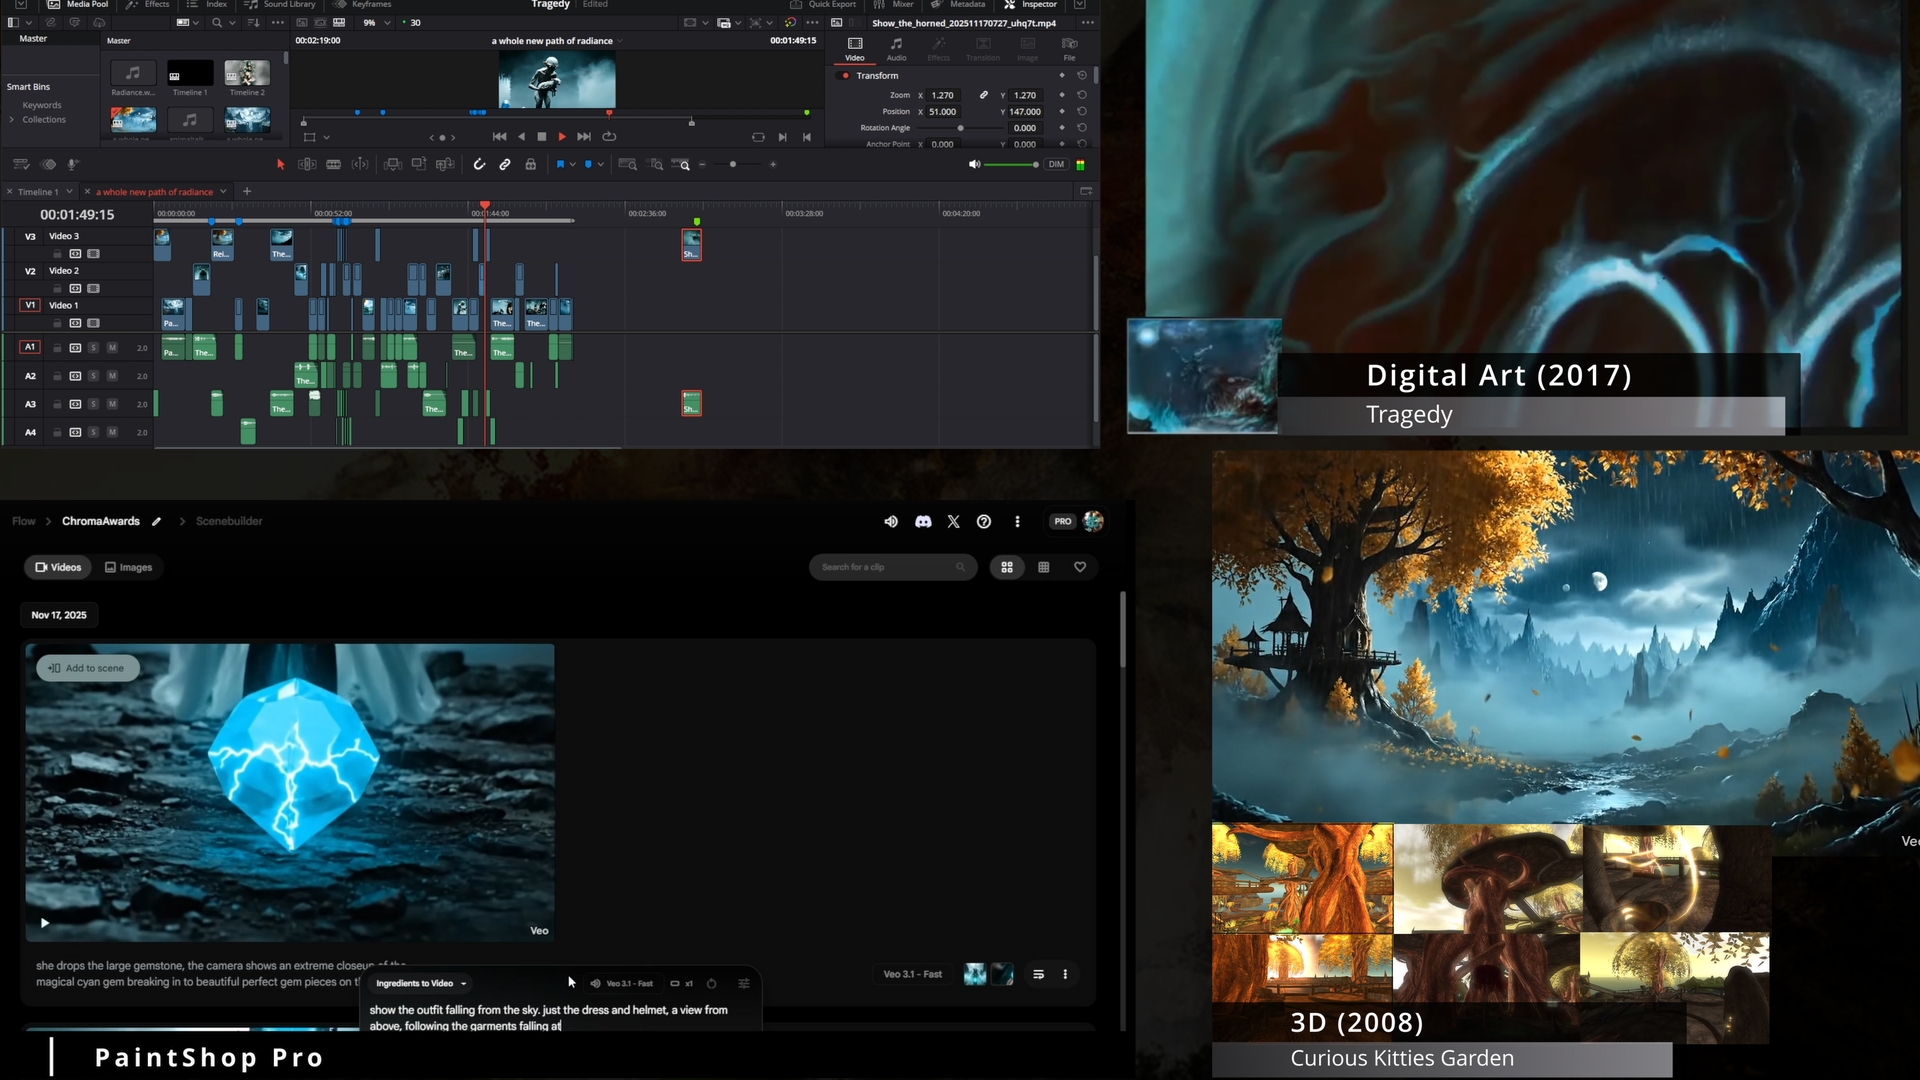Open the Audio tab in Inspector

pos(896,48)
